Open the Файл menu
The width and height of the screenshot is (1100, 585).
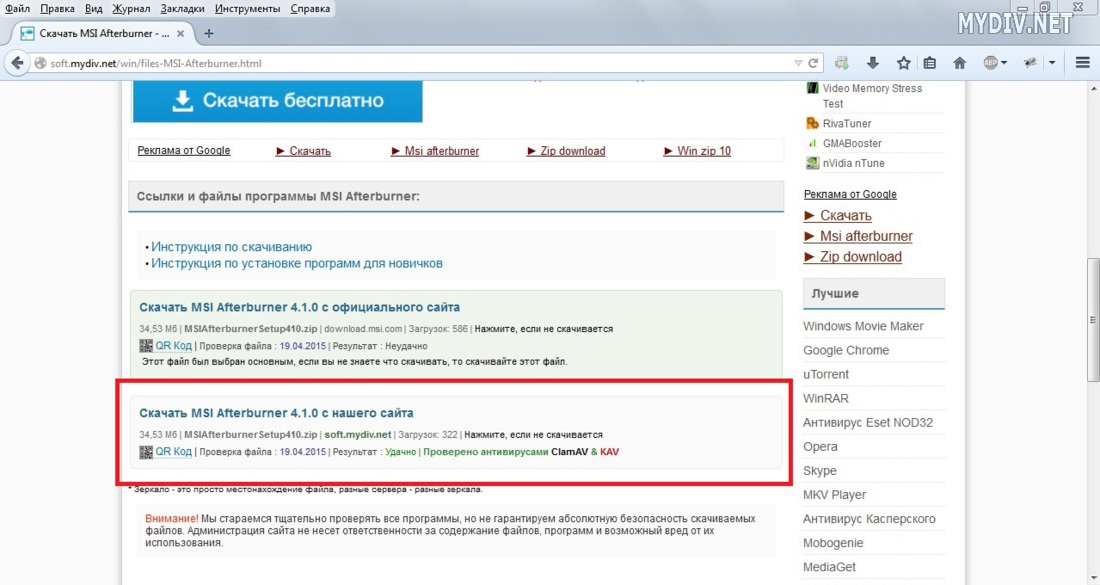[18, 8]
